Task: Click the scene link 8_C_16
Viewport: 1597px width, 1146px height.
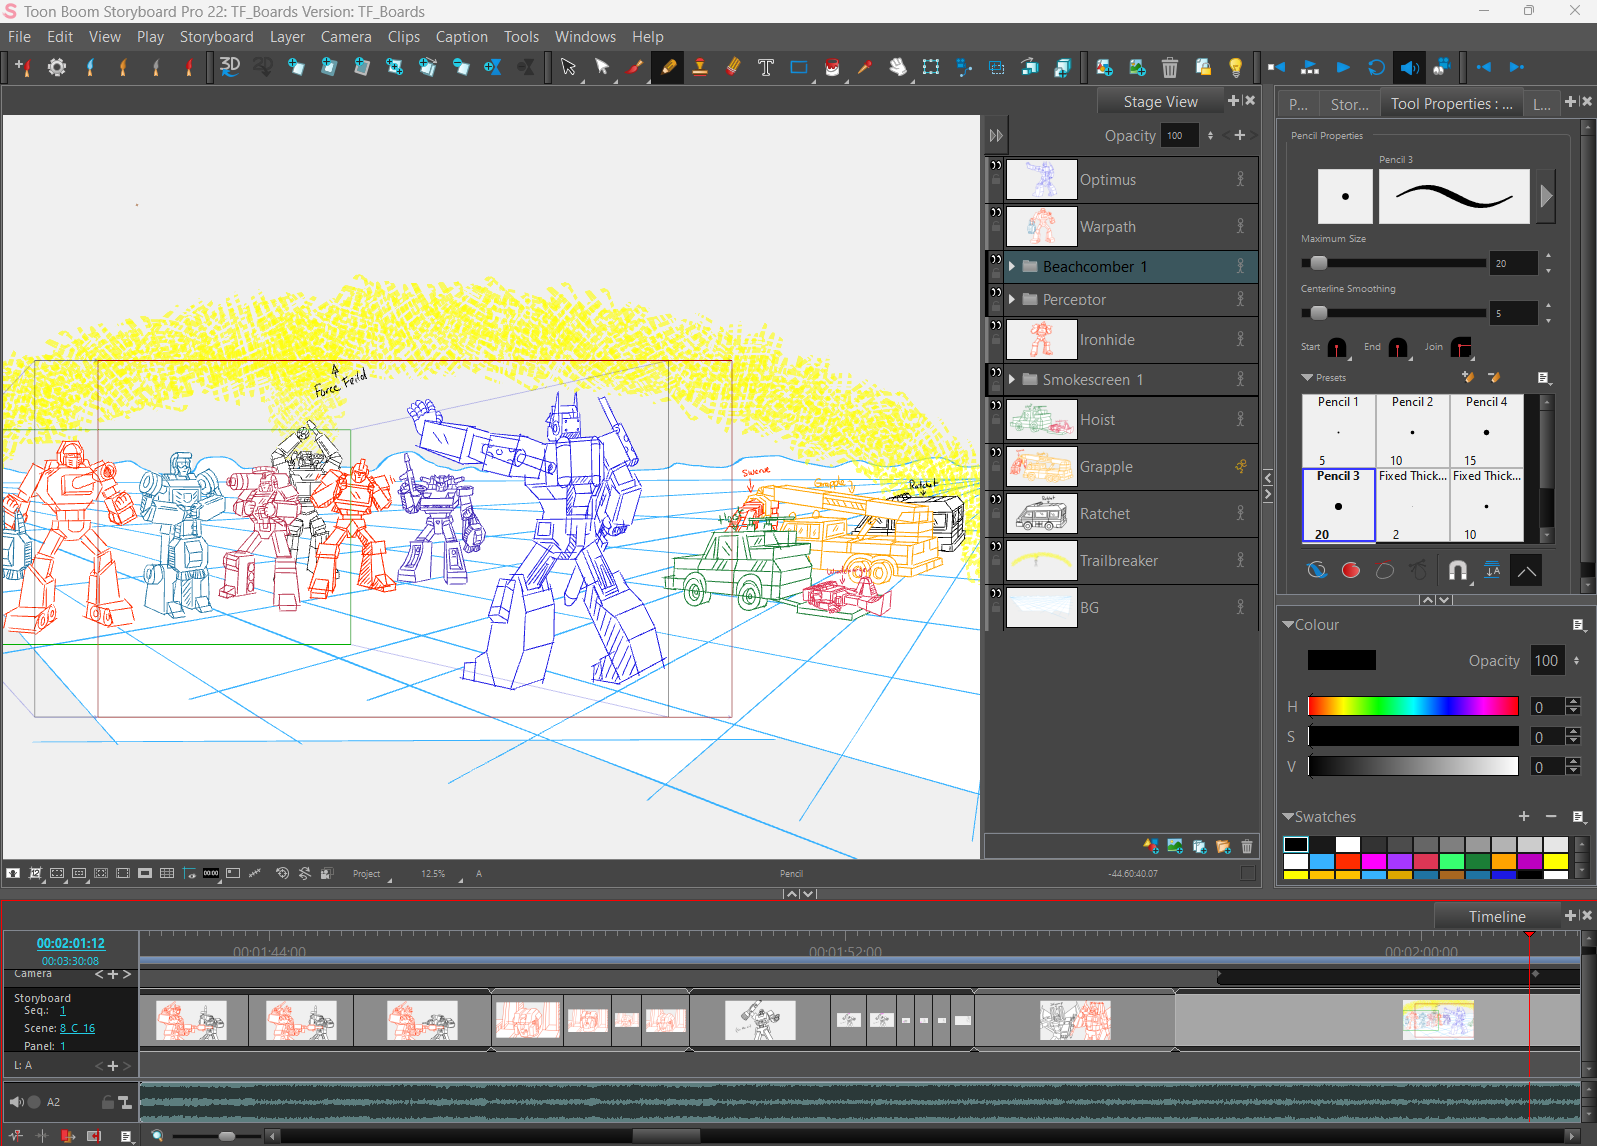Action: click(x=77, y=1028)
